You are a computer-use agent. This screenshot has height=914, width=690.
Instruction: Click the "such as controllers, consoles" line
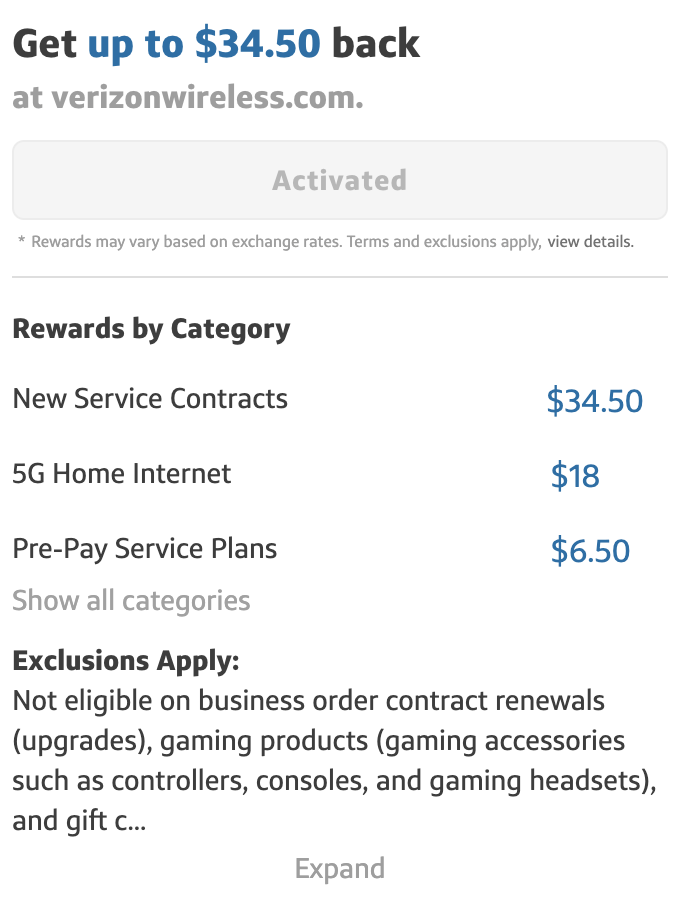[334, 782]
